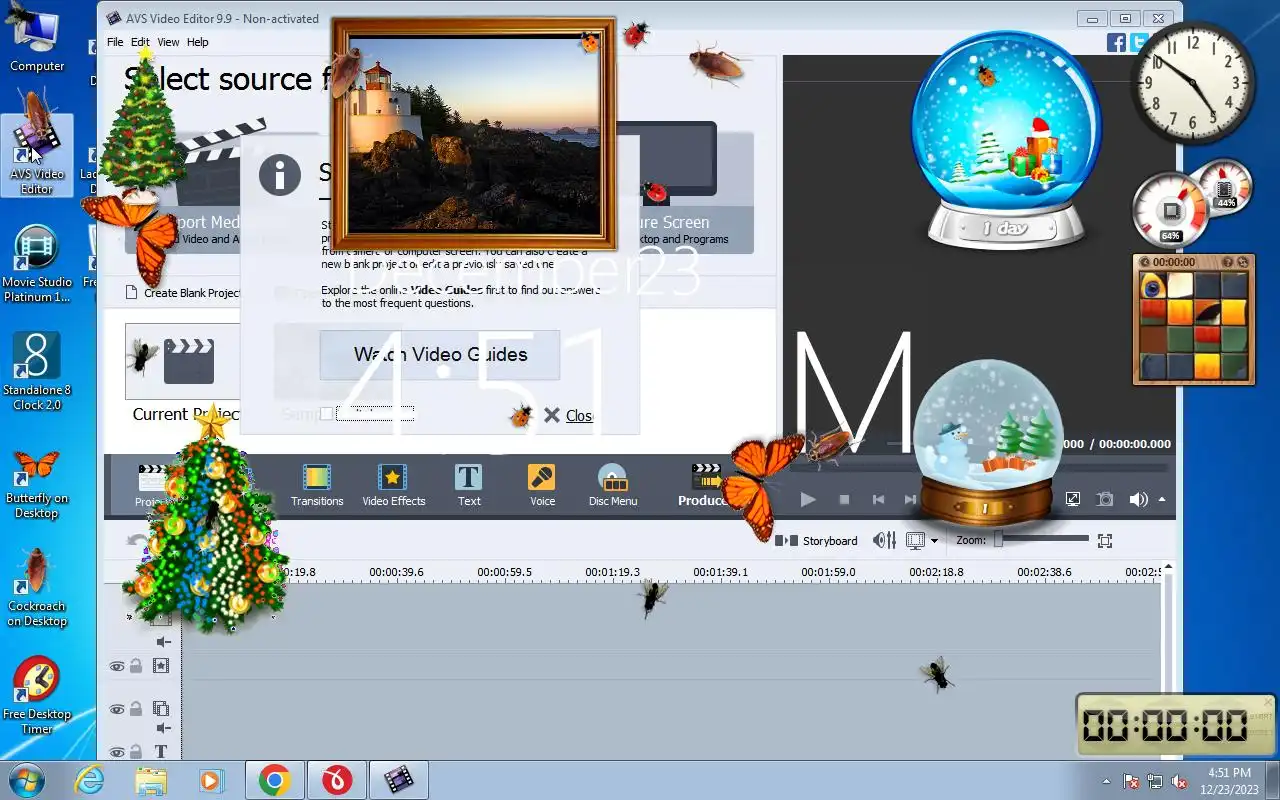Play the preview video

[x=808, y=499]
